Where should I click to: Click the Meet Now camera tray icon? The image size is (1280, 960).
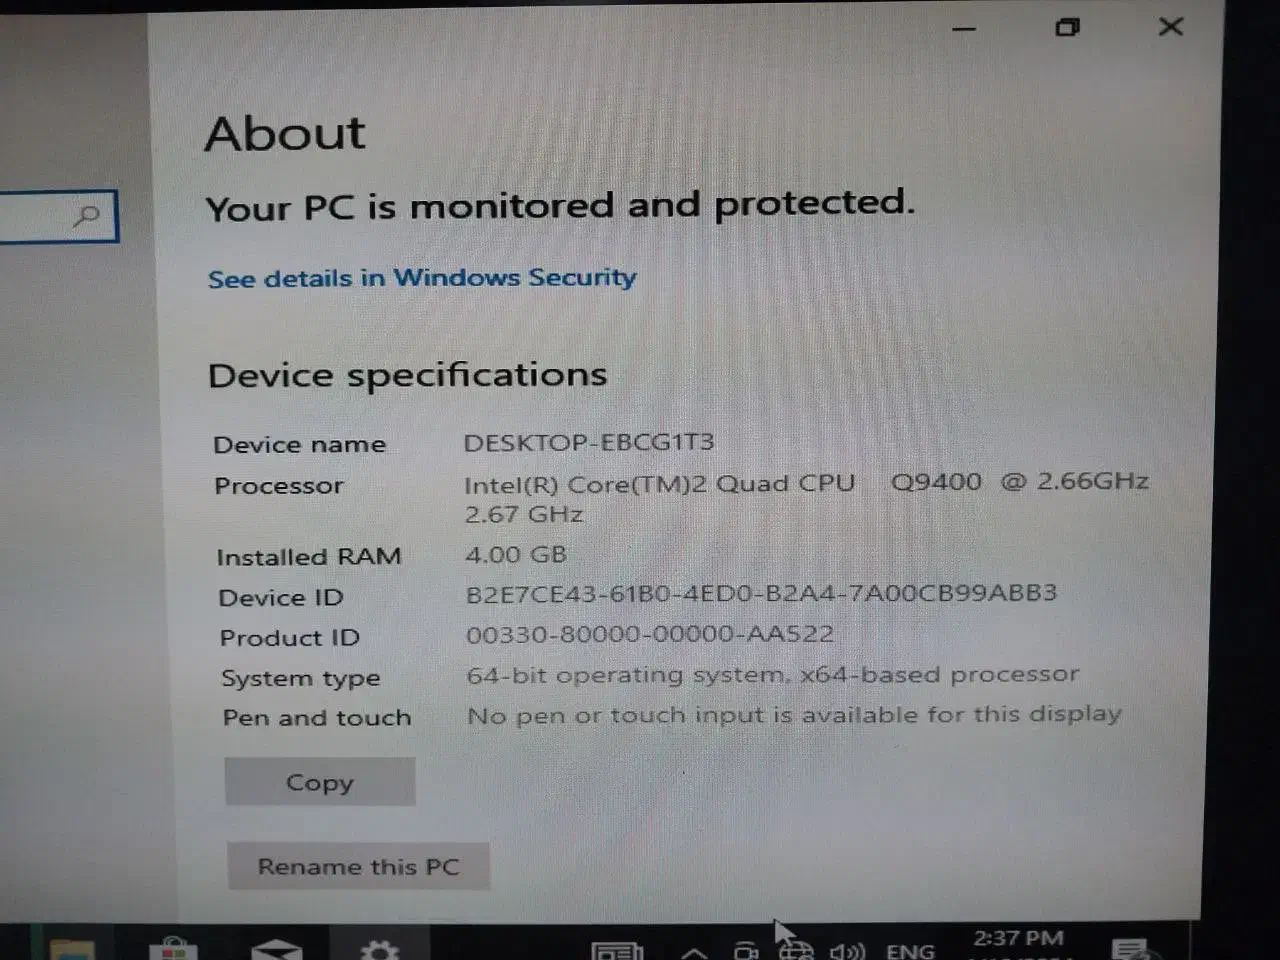click(x=746, y=951)
